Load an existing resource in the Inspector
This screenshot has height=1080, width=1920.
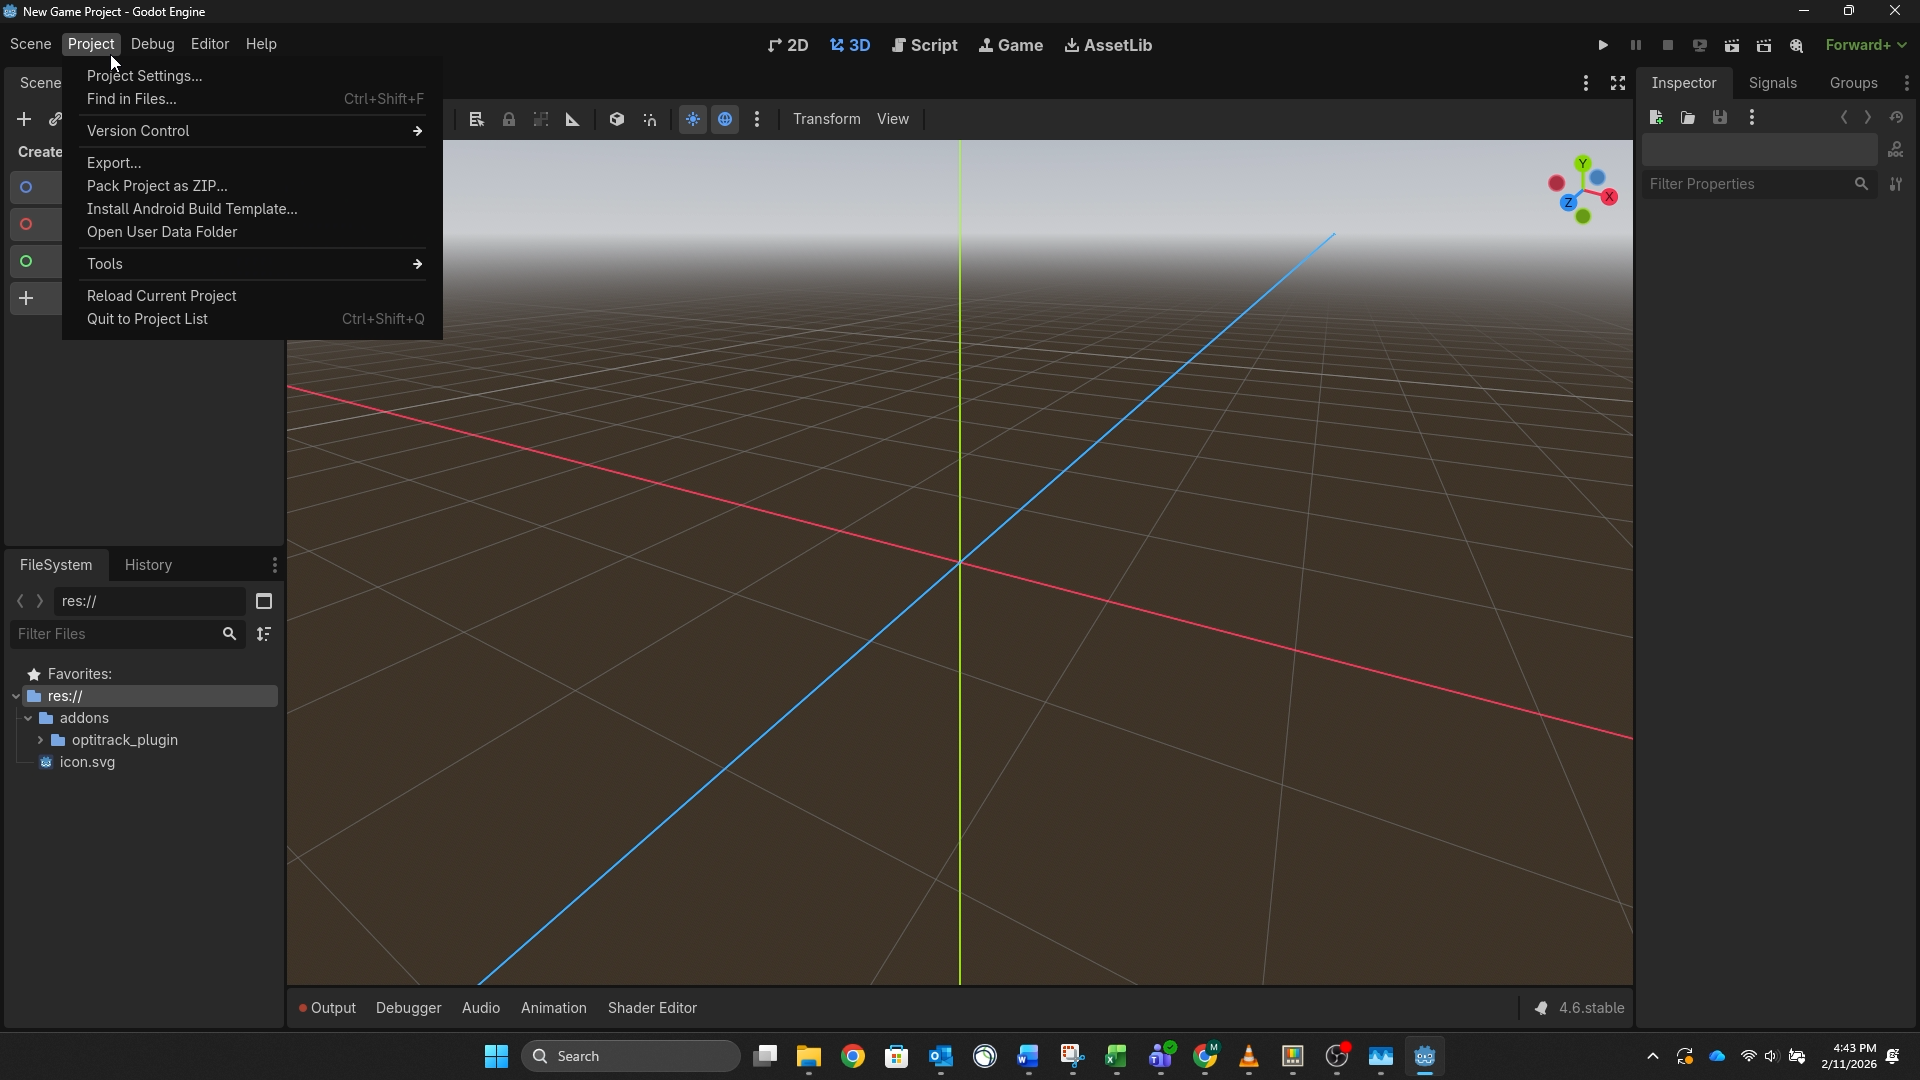1688,117
